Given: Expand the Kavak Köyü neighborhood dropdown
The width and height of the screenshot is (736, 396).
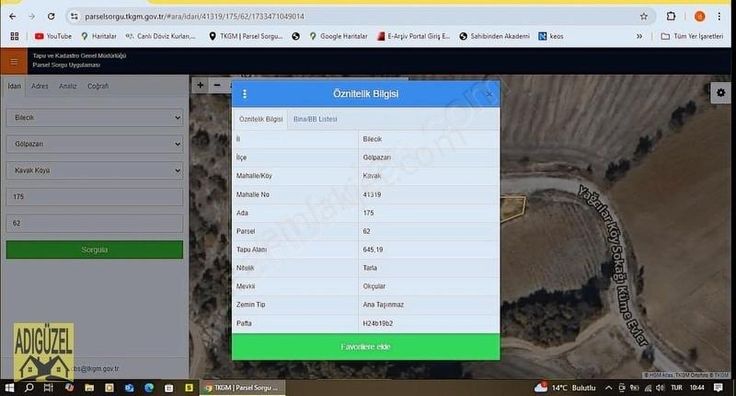Looking at the screenshot, I should pyautogui.click(x=95, y=170).
